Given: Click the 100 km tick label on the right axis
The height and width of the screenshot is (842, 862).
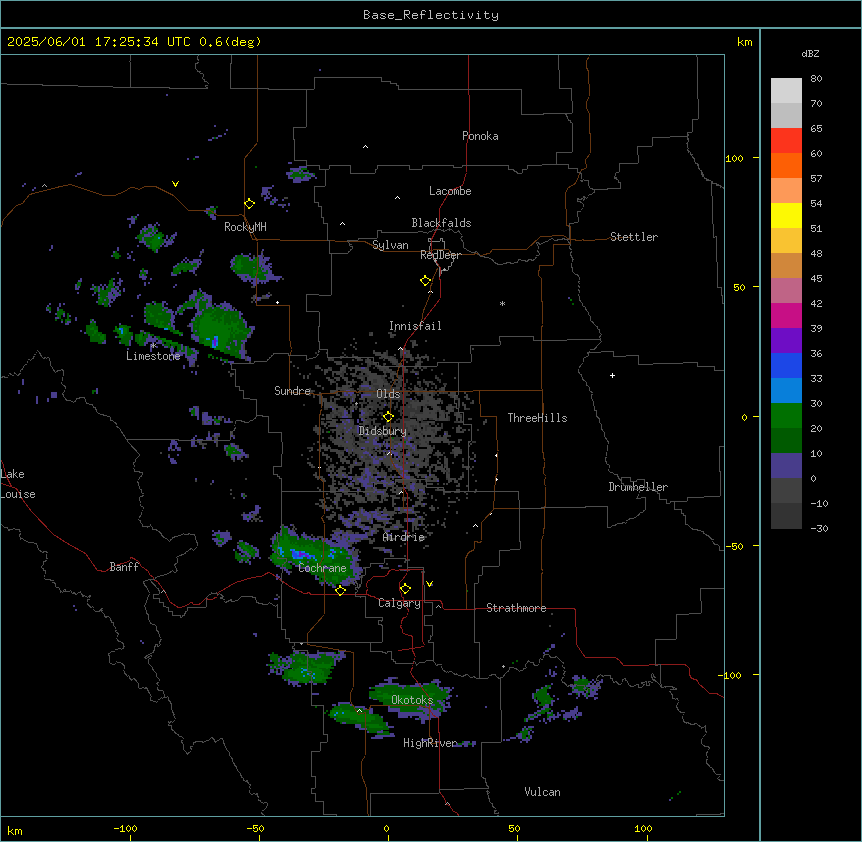Looking at the screenshot, I should (734, 158).
